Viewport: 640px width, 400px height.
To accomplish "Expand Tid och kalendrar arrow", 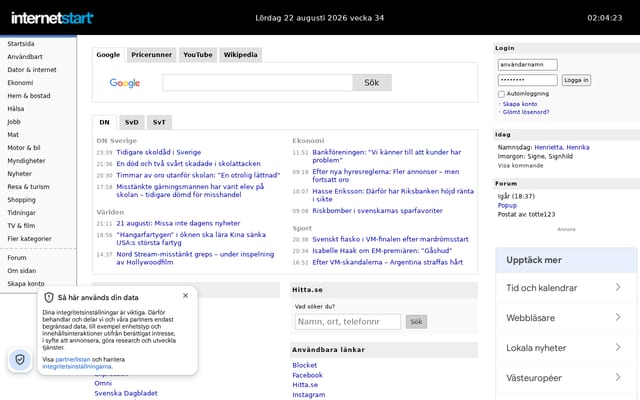I will point(618,287).
